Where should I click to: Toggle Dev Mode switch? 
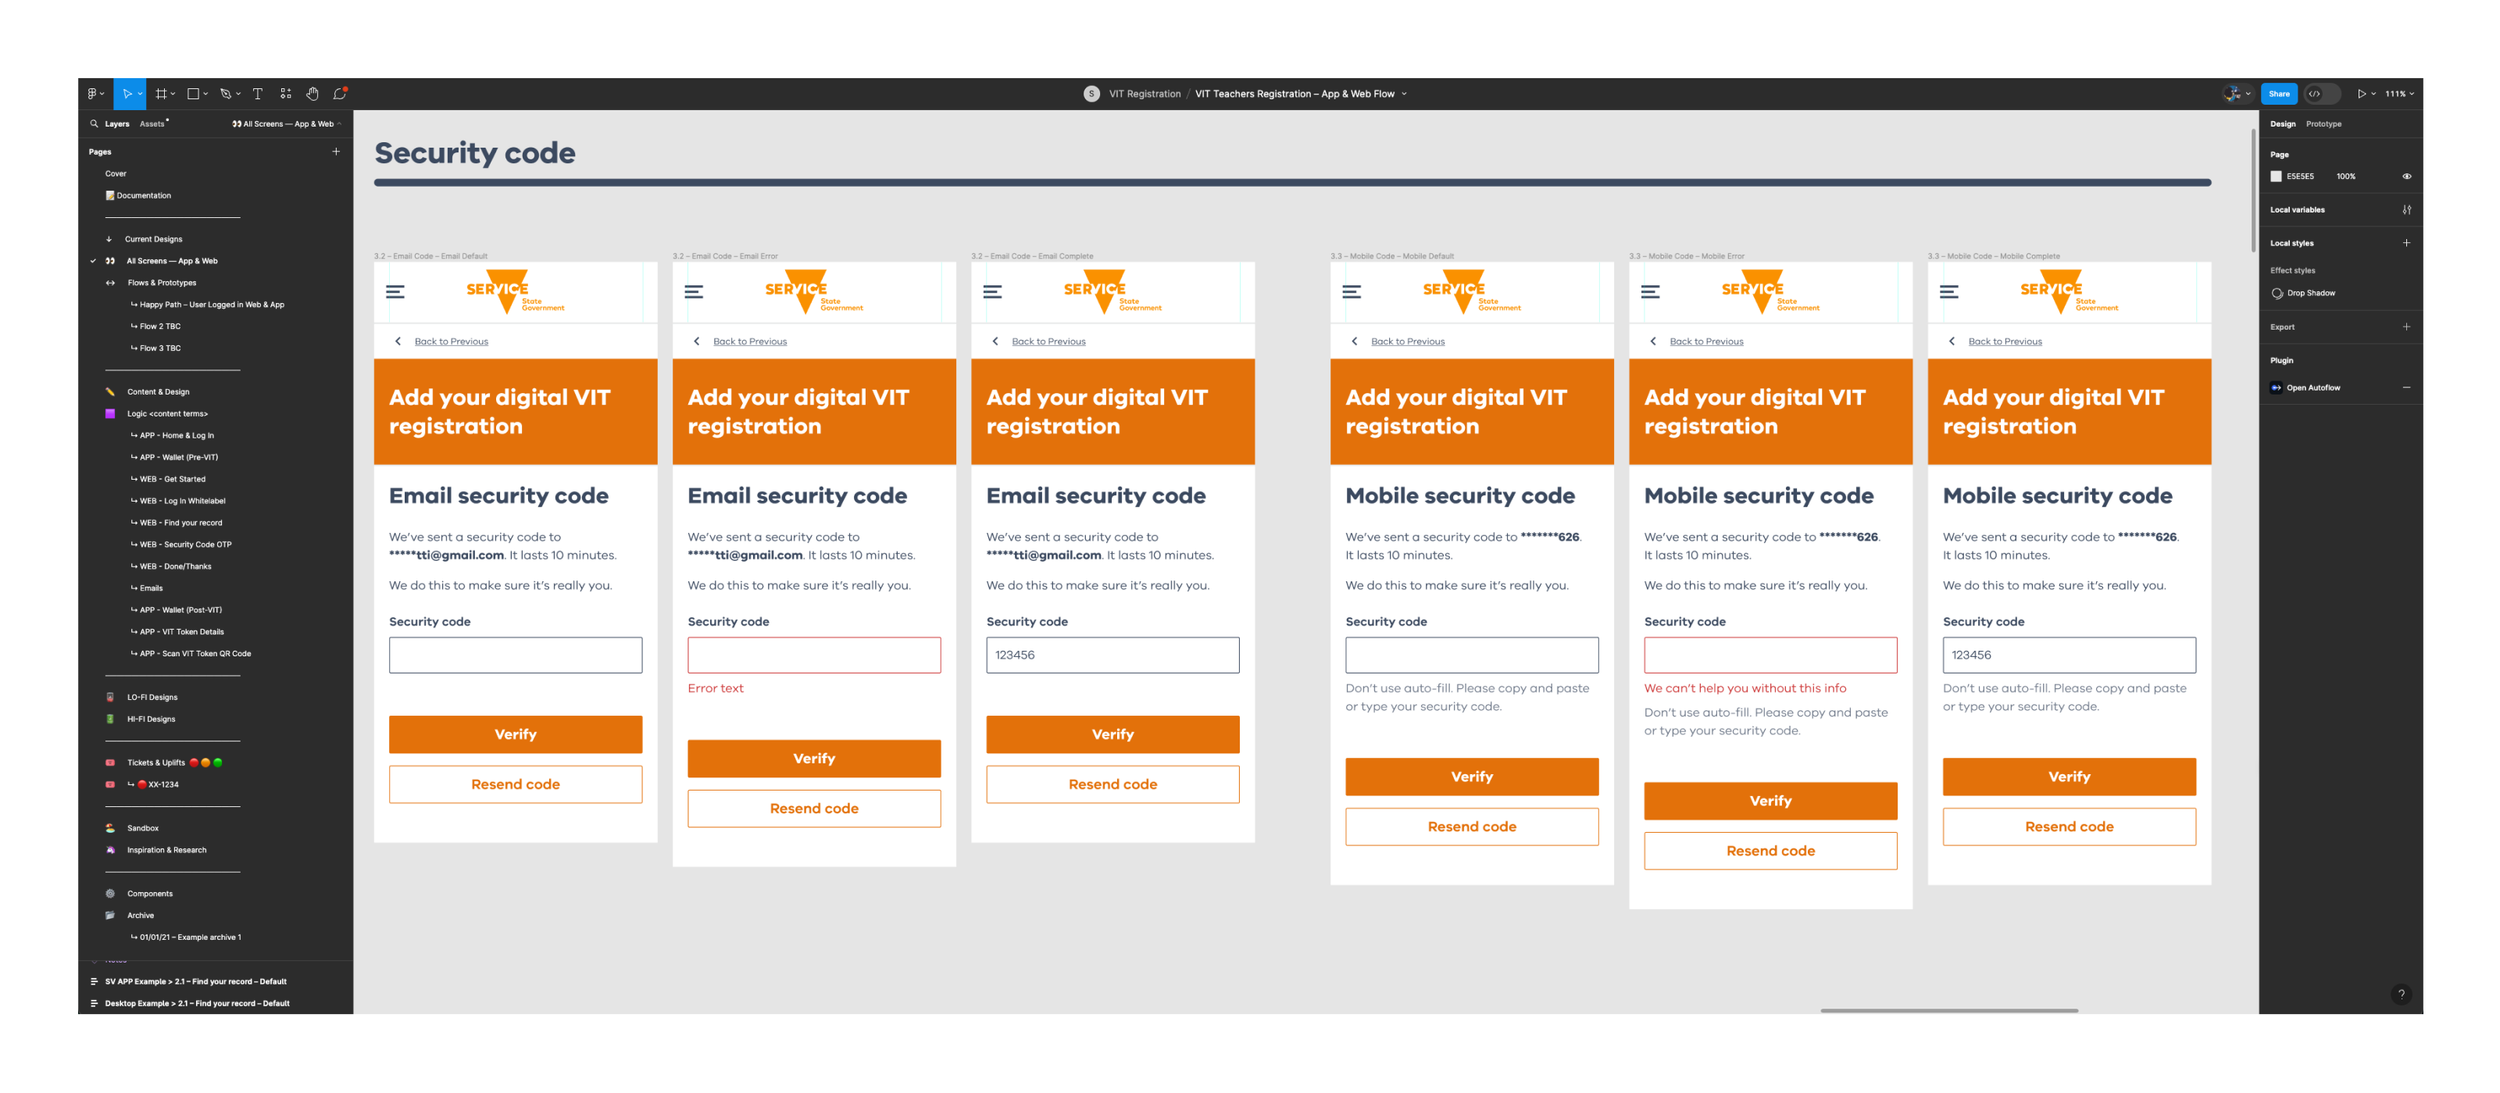(2321, 94)
